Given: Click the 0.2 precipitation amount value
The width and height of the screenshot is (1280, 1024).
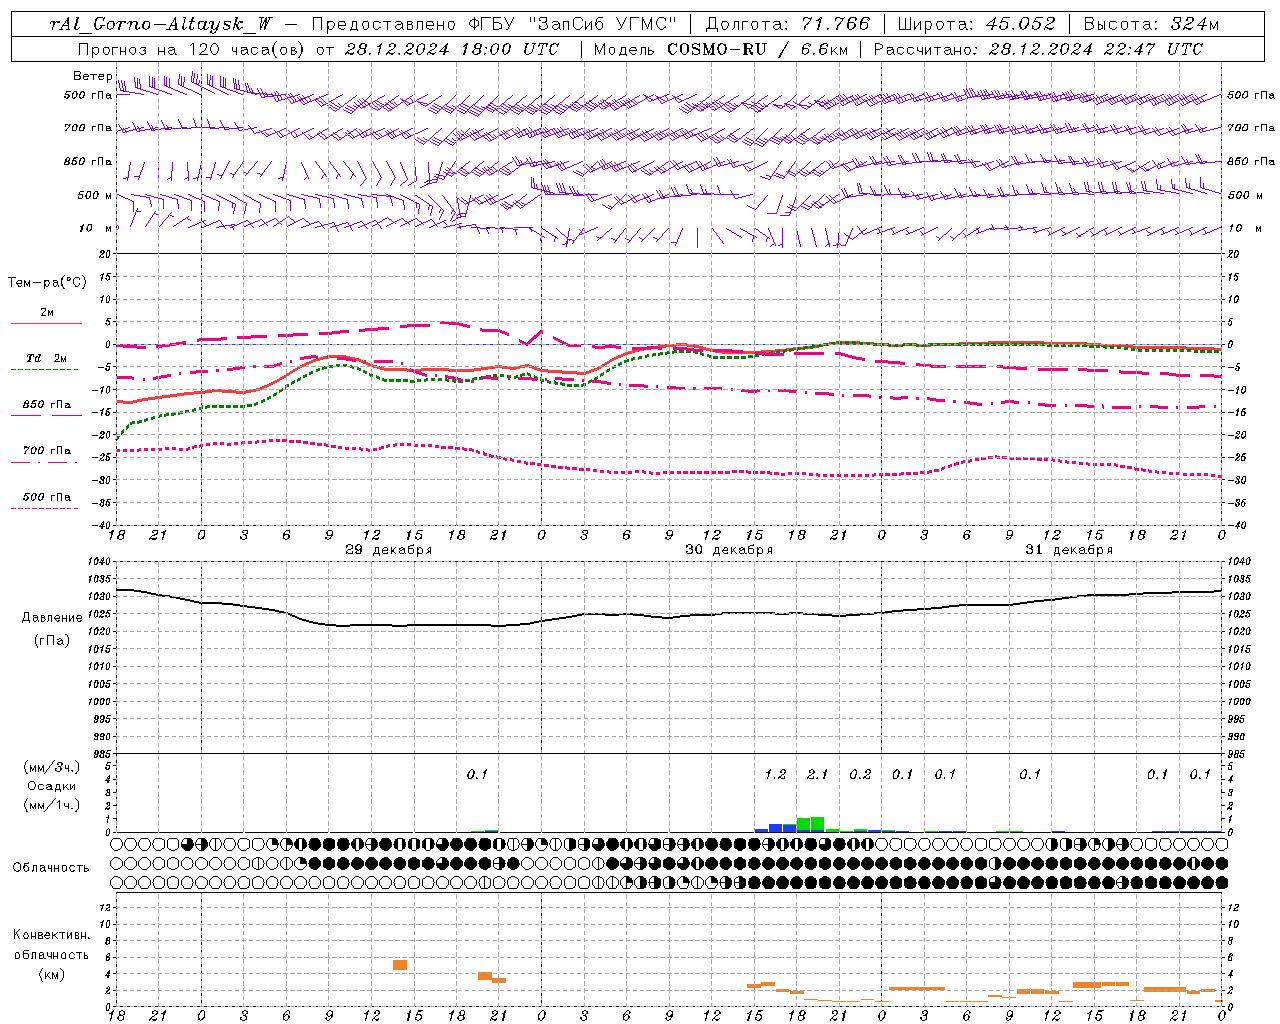Looking at the screenshot, I should [x=860, y=774].
